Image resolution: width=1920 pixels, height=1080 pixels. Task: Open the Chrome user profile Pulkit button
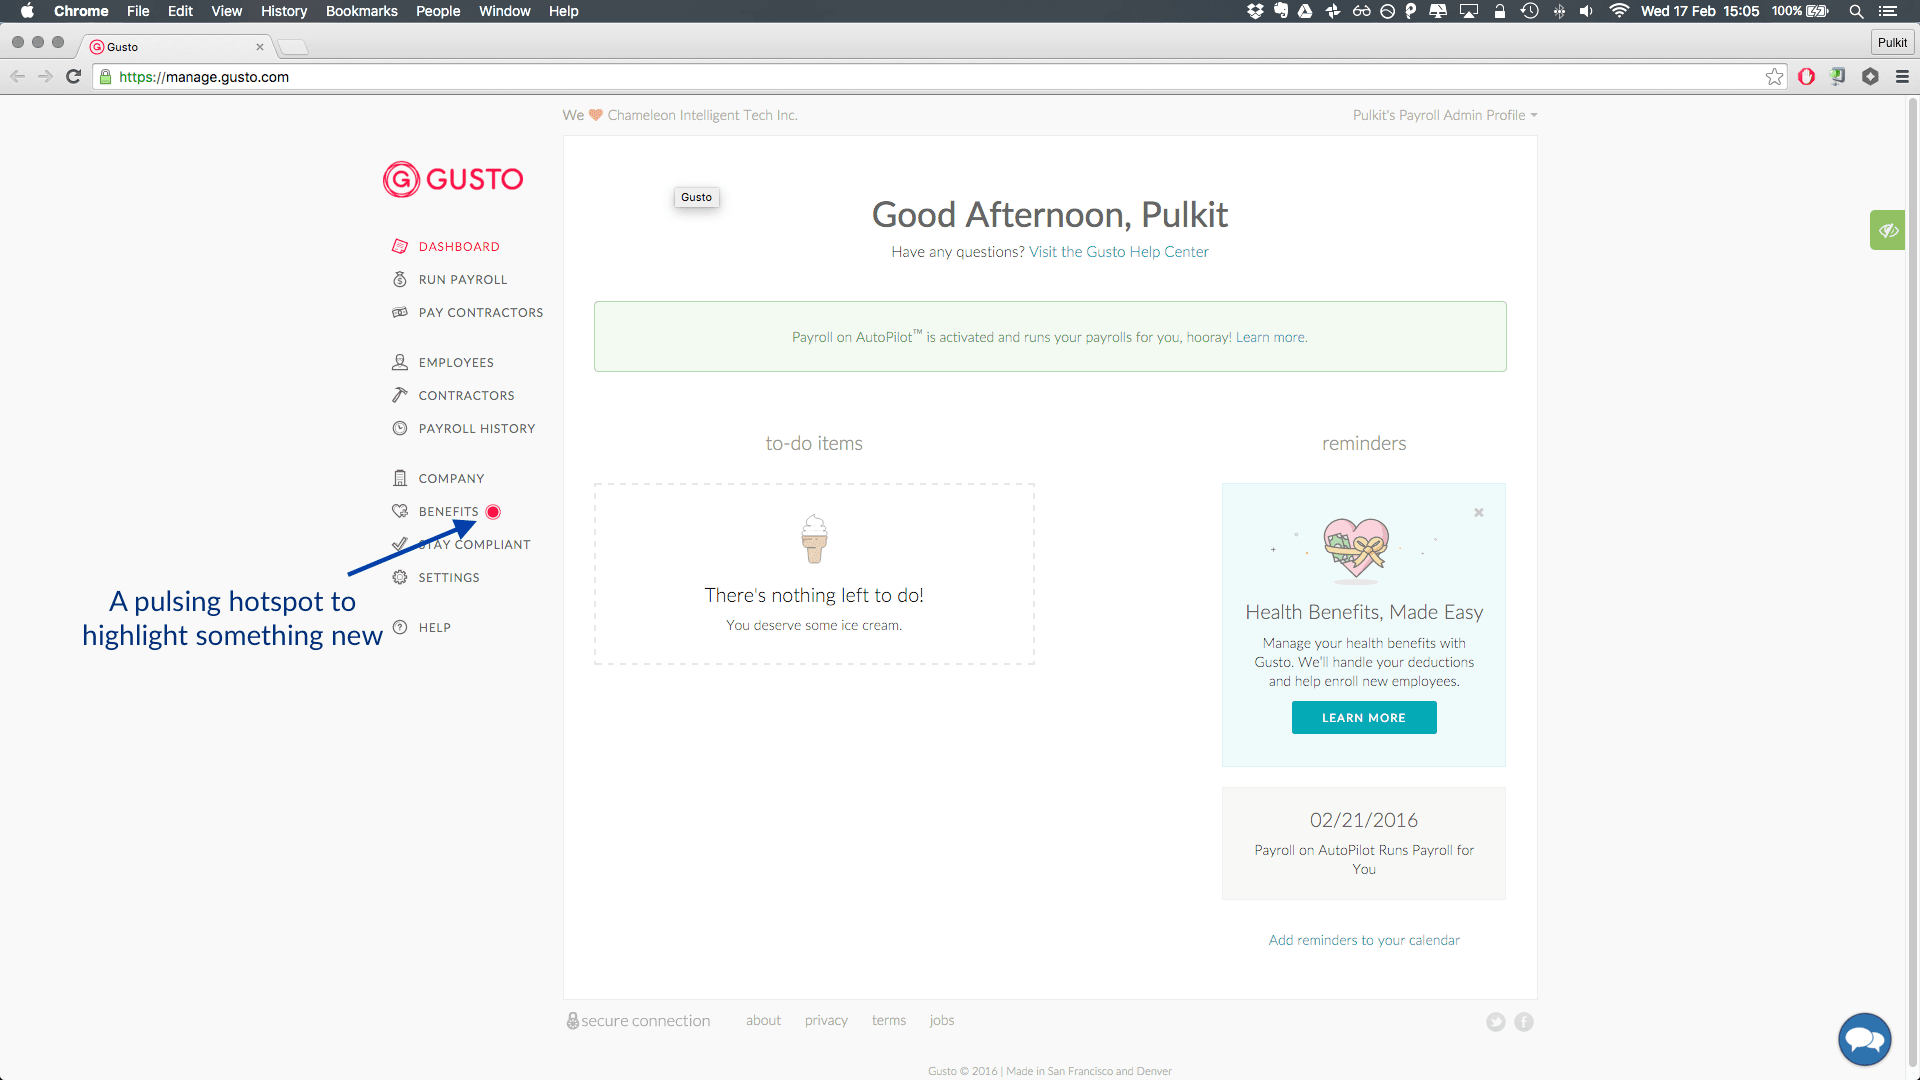(x=1891, y=42)
